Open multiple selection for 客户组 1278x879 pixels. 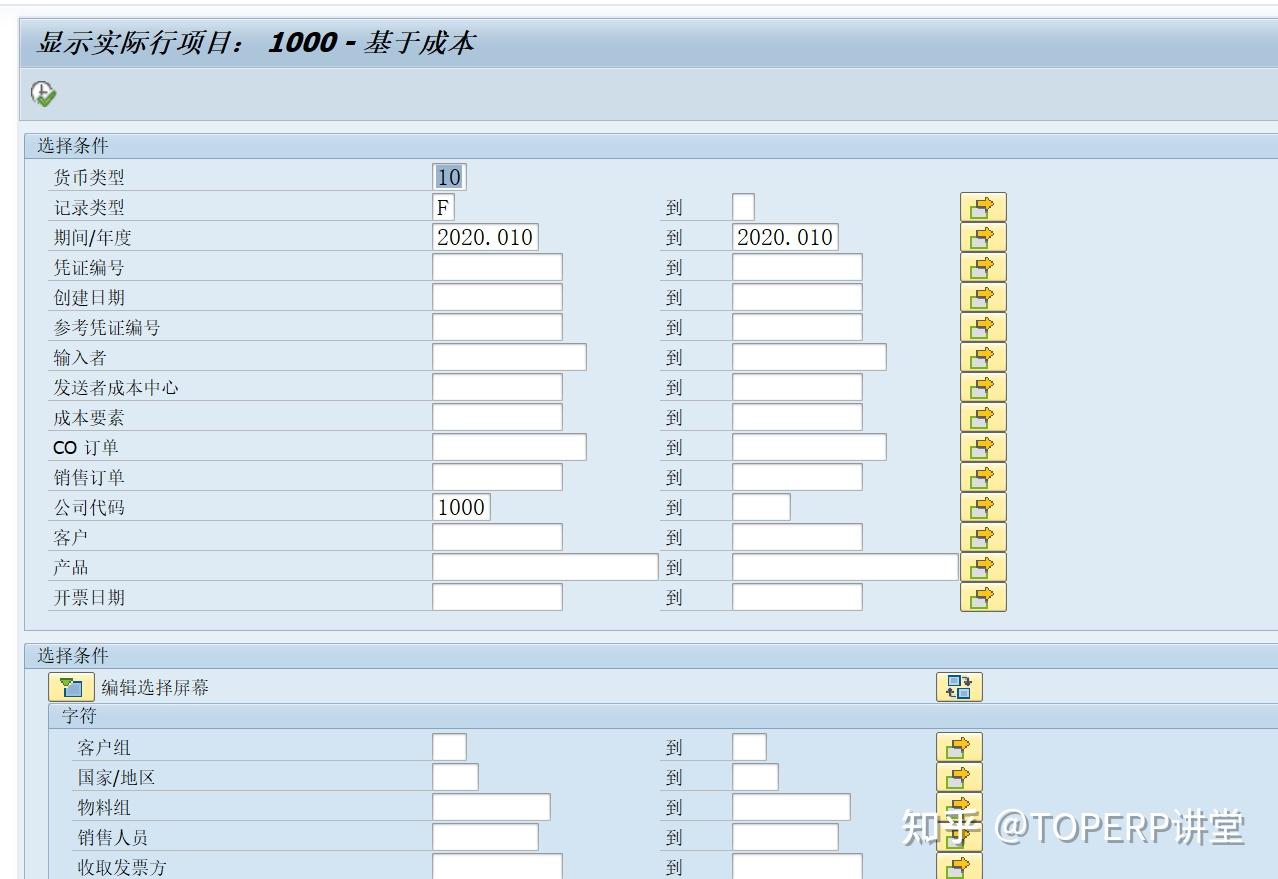pos(959,746)
